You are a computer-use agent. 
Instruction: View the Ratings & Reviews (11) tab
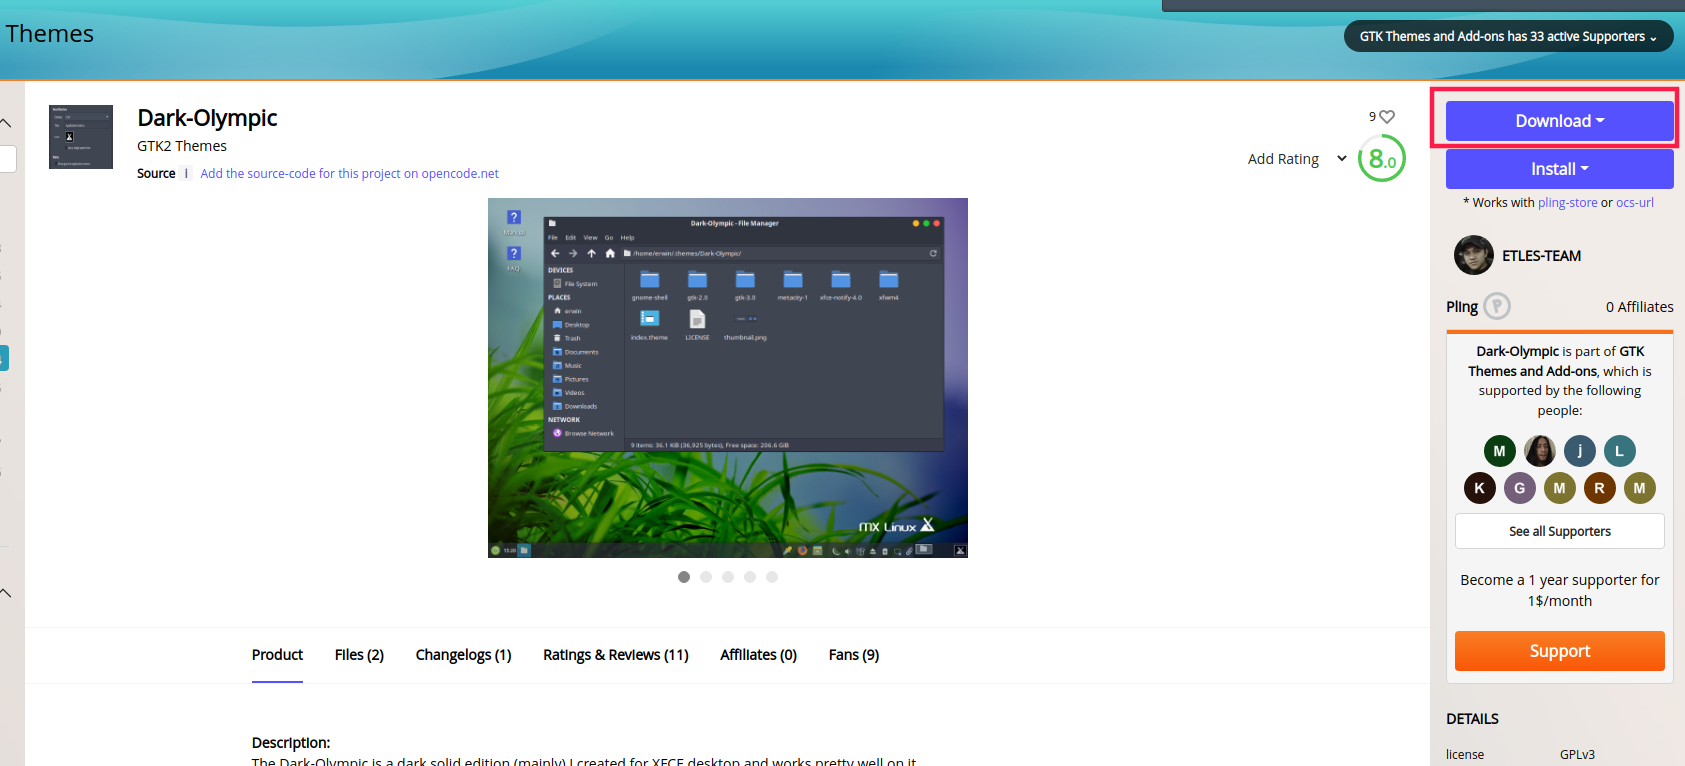616,655
